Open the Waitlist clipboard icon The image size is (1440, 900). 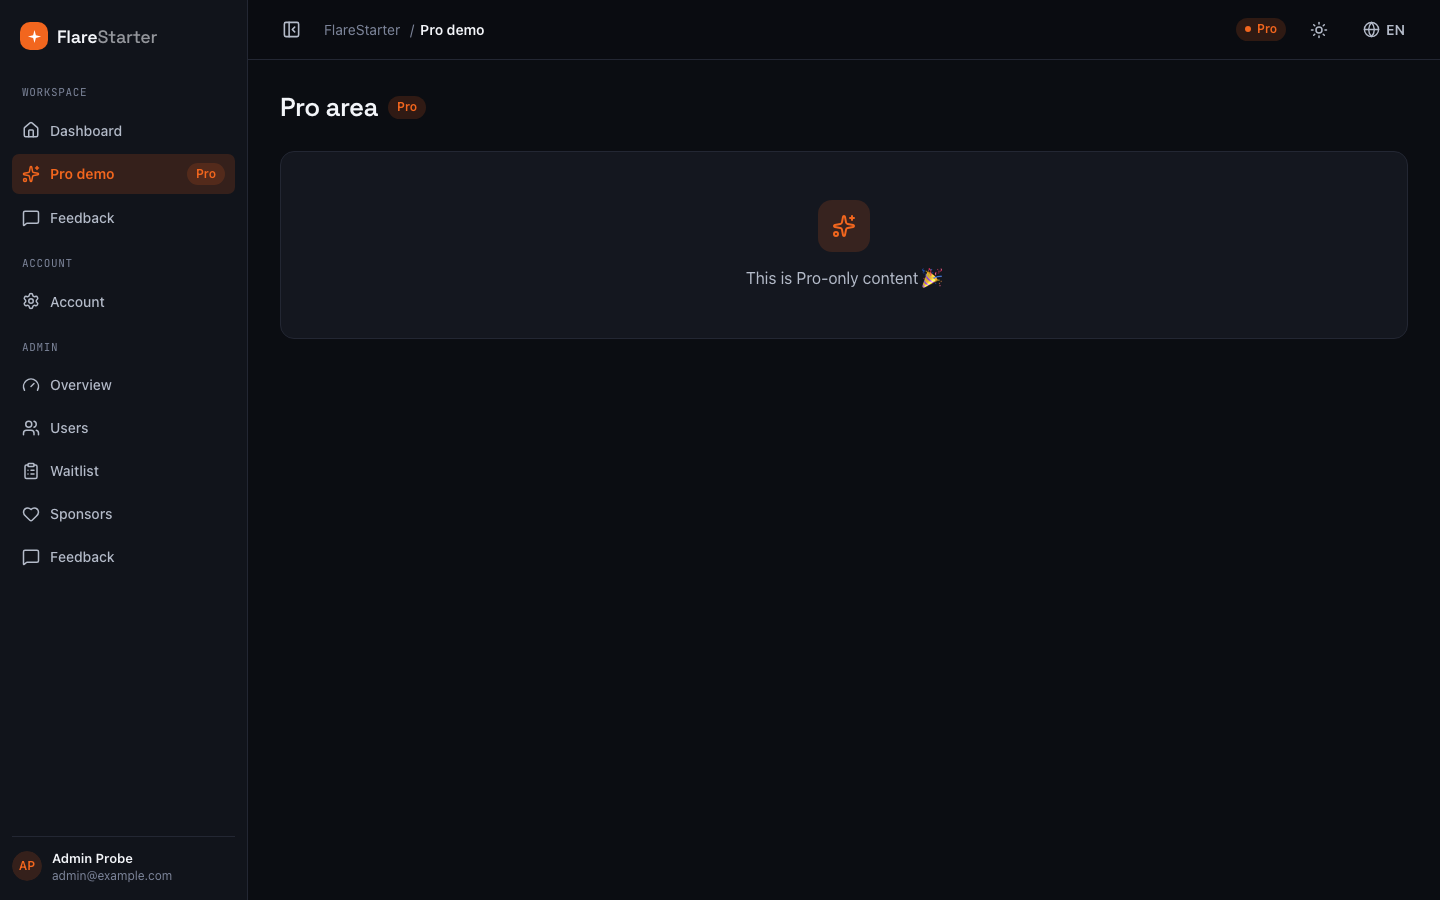click(x=31, y=471)
